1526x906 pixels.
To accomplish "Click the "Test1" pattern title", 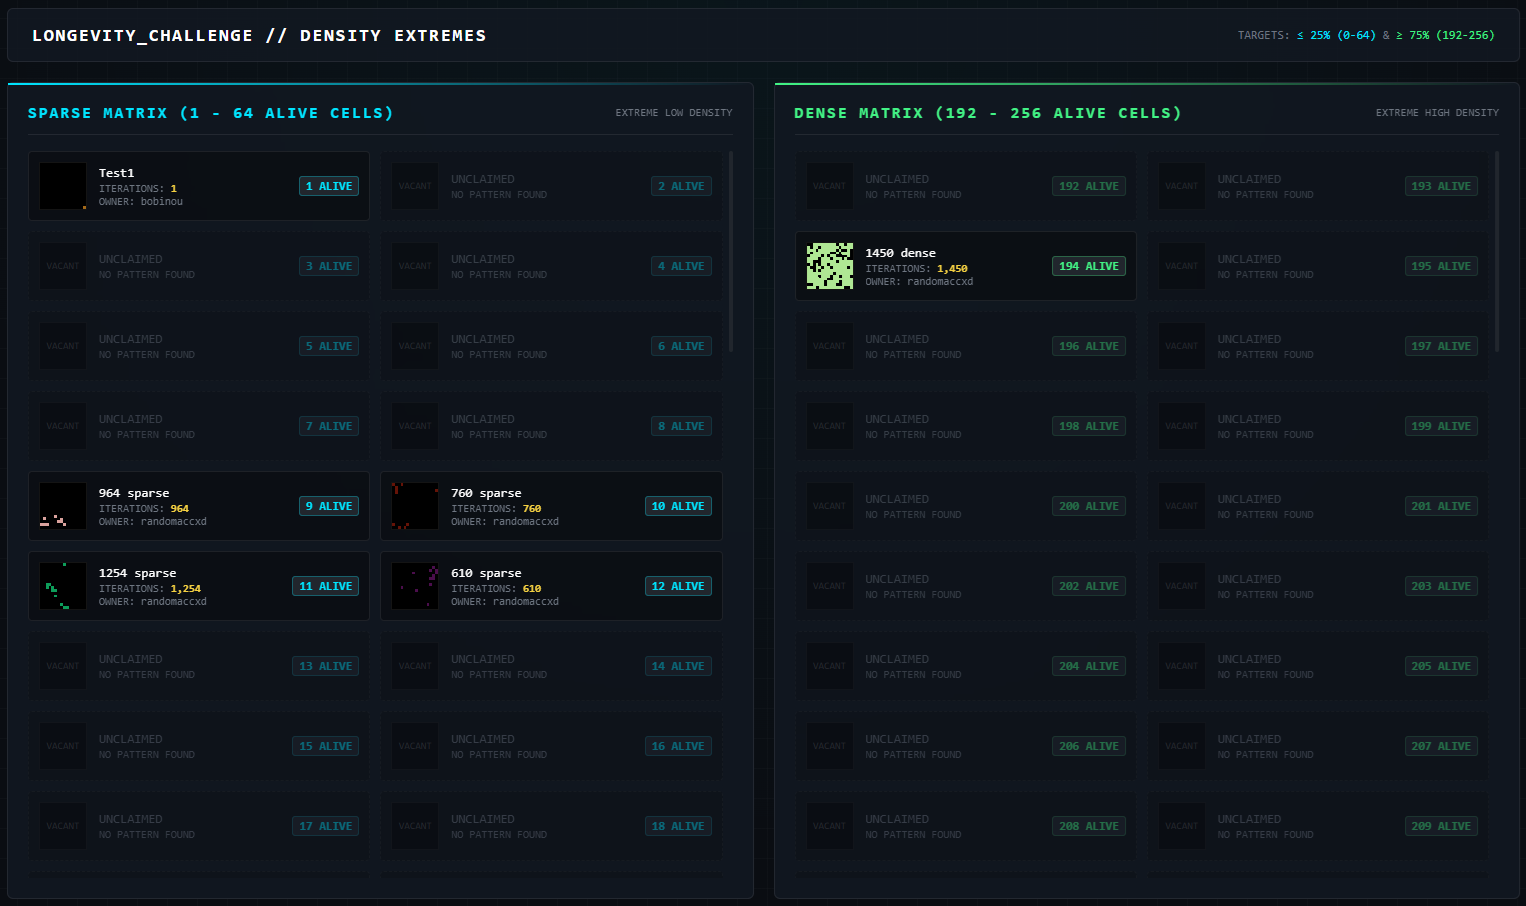I will (116, 173).
